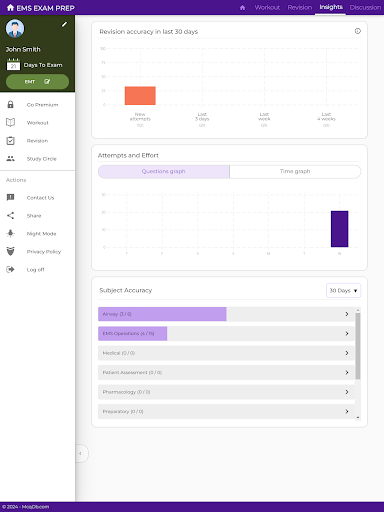Click the Log off exit icon

click(x=10, y=269)
